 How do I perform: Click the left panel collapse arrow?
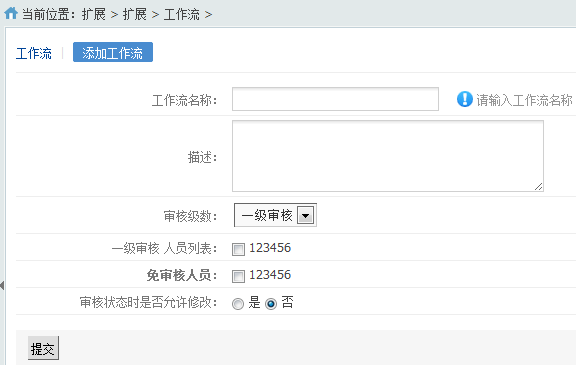2,285
